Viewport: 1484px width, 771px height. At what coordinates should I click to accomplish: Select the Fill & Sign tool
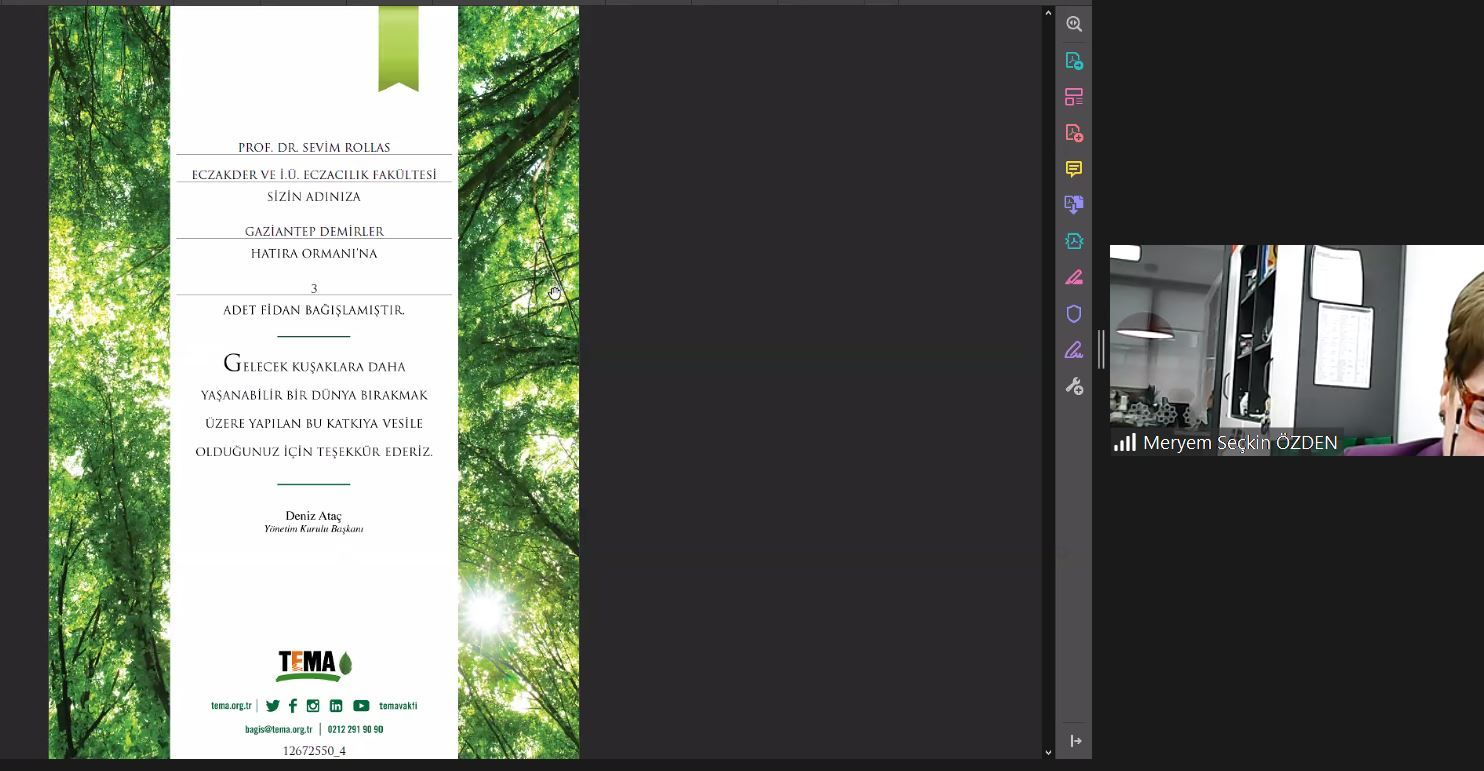pyautogui.click(x=1074, y=350)
